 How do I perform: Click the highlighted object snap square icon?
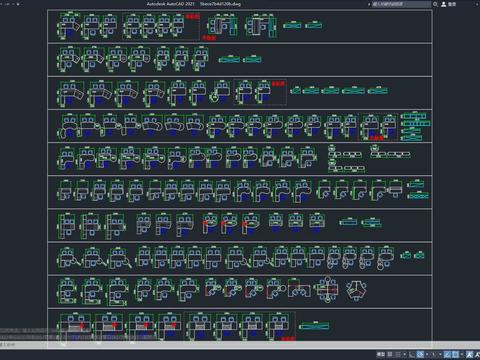[455, 354]
